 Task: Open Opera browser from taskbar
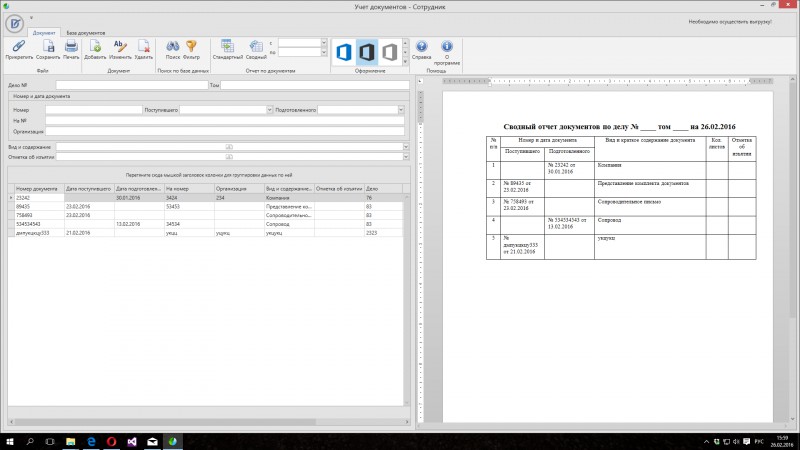pyautogui.click(x=111, y=441)
